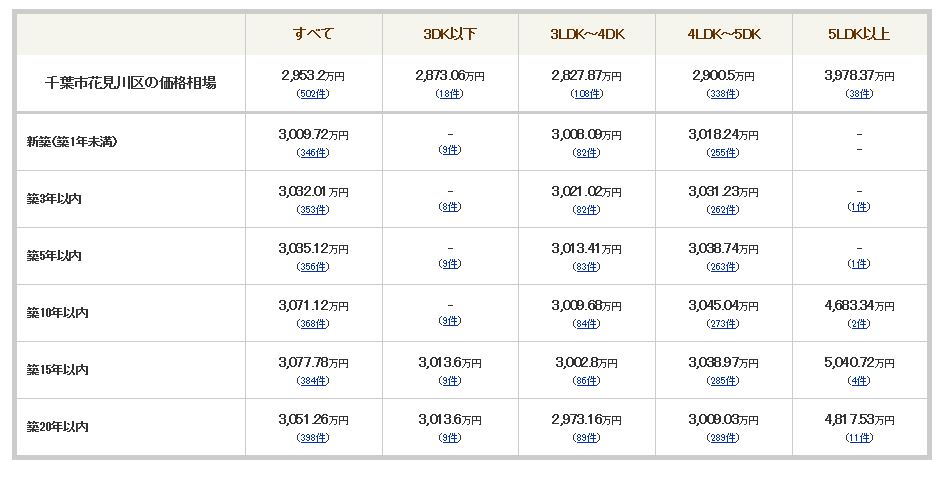The image size is (948, 485).
Task: Click 346件 in the 新築 row
Action: 313,153
